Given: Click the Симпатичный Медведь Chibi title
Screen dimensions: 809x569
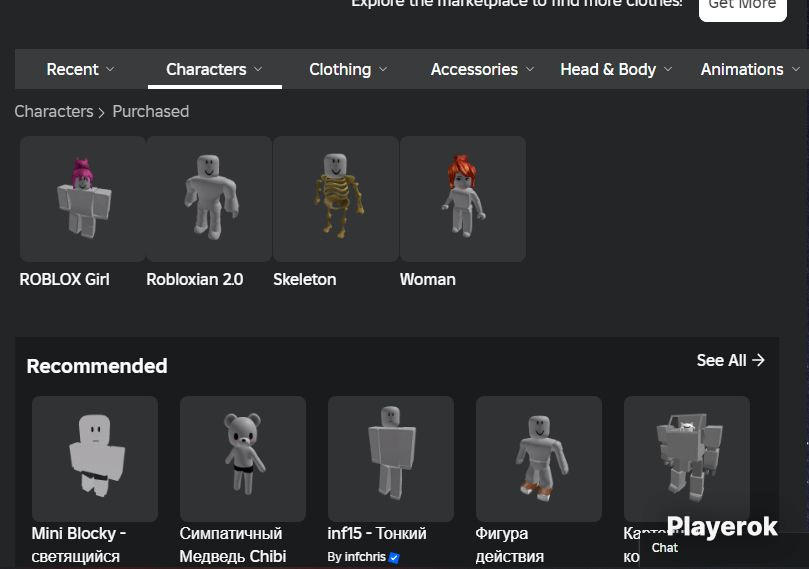Looking at the screenshot, I should click(233, 545).
